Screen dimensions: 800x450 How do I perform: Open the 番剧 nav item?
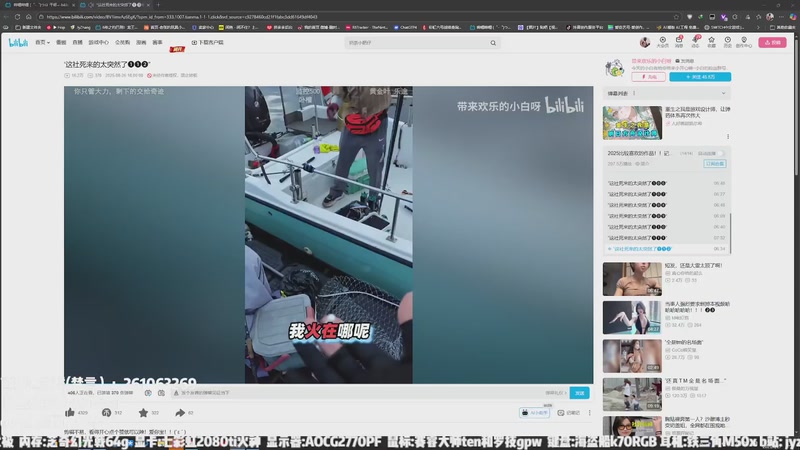[x=61, y=42]
